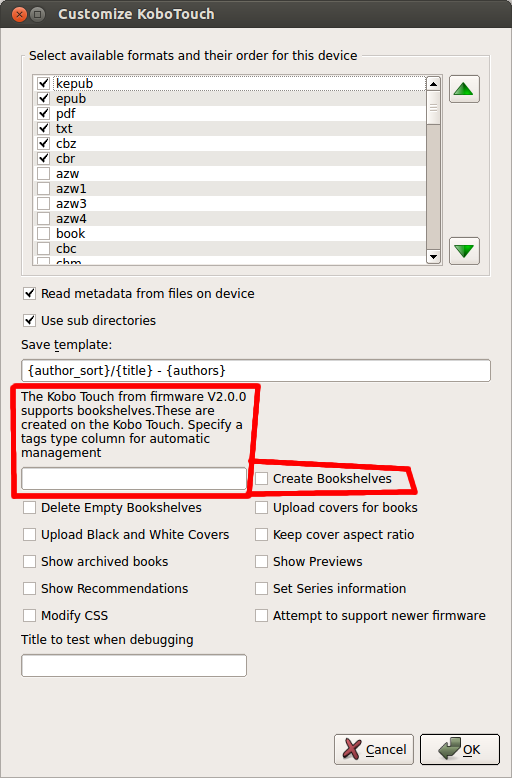The image size is (512, 778).
Task: Focus the bookshelves tags column field
Action: coord(134,479)
